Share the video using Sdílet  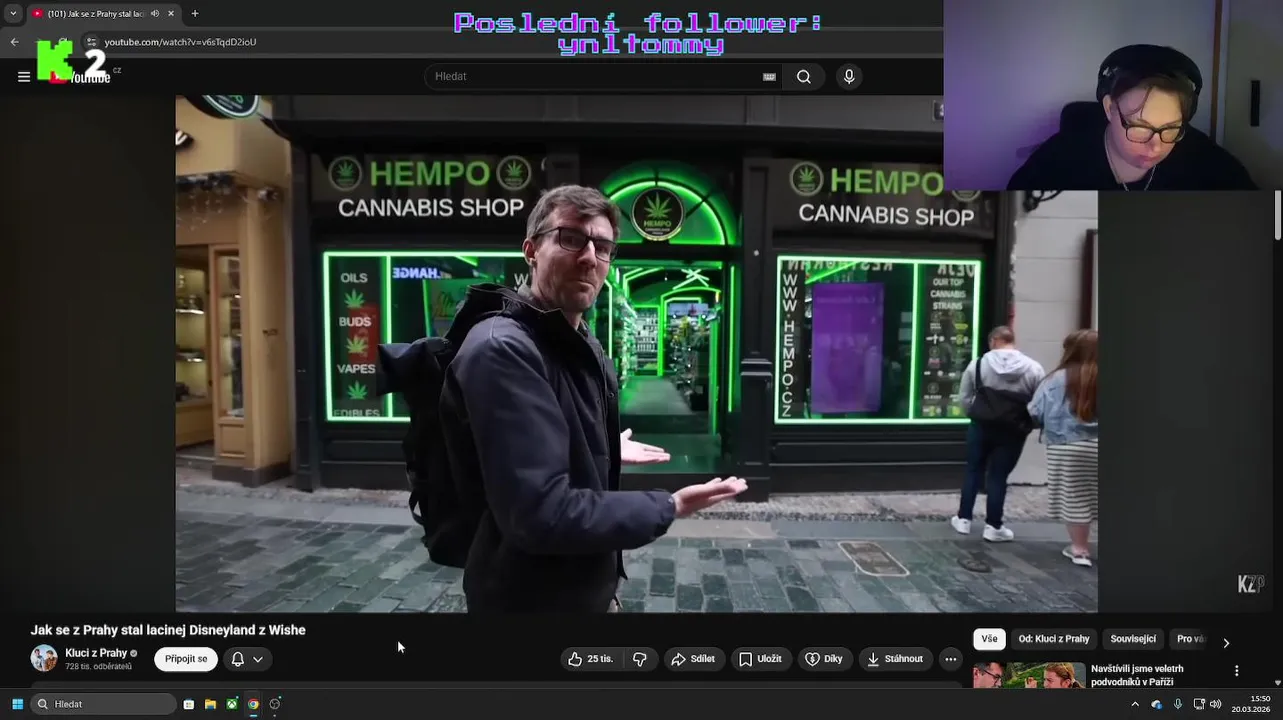(693, 659)
